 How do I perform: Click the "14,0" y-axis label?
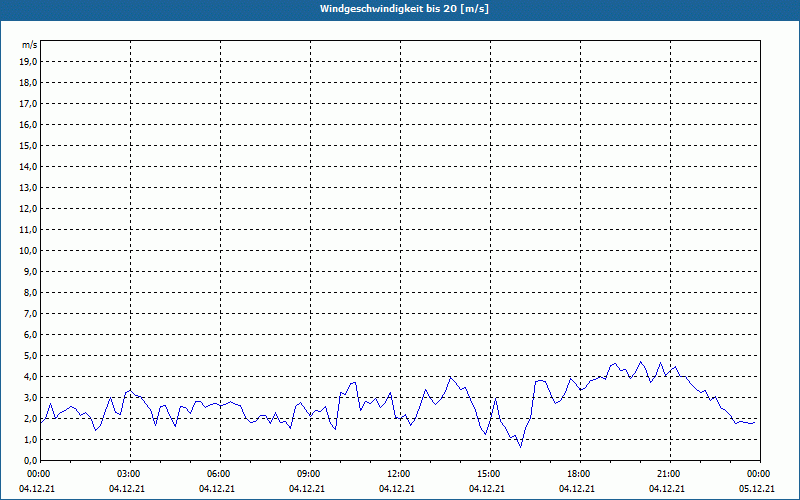pyautogui.click(x=29, y=166)
